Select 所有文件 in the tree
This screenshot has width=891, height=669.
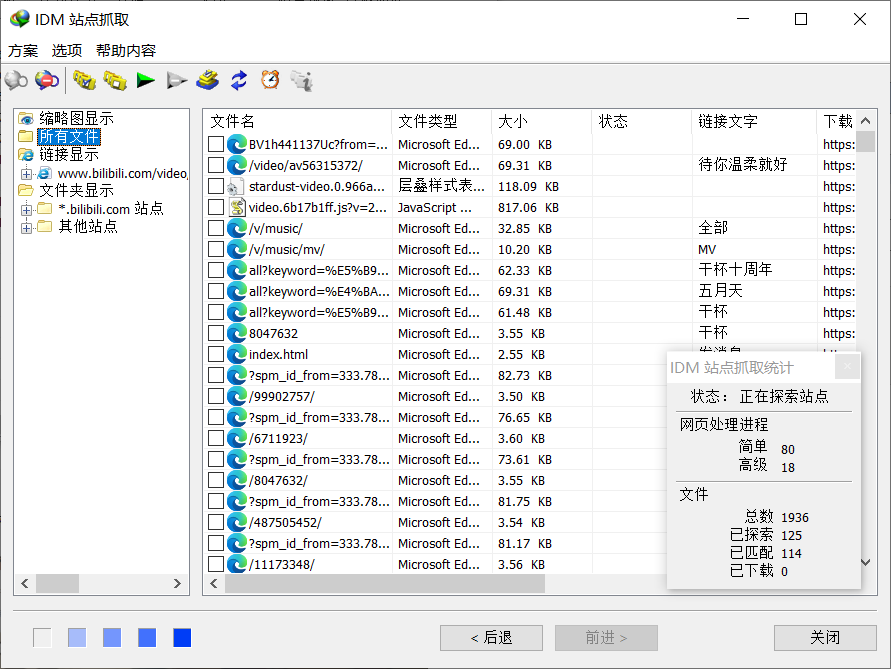pos(69,136)
